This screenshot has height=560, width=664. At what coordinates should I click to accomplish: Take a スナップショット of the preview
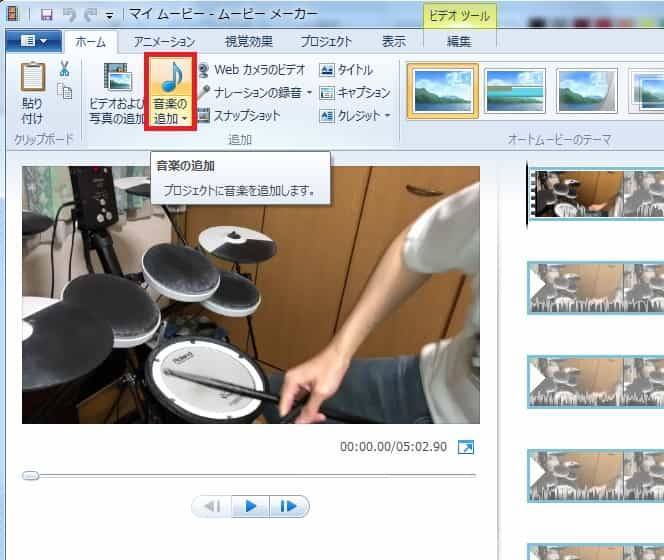pos(247,115)
